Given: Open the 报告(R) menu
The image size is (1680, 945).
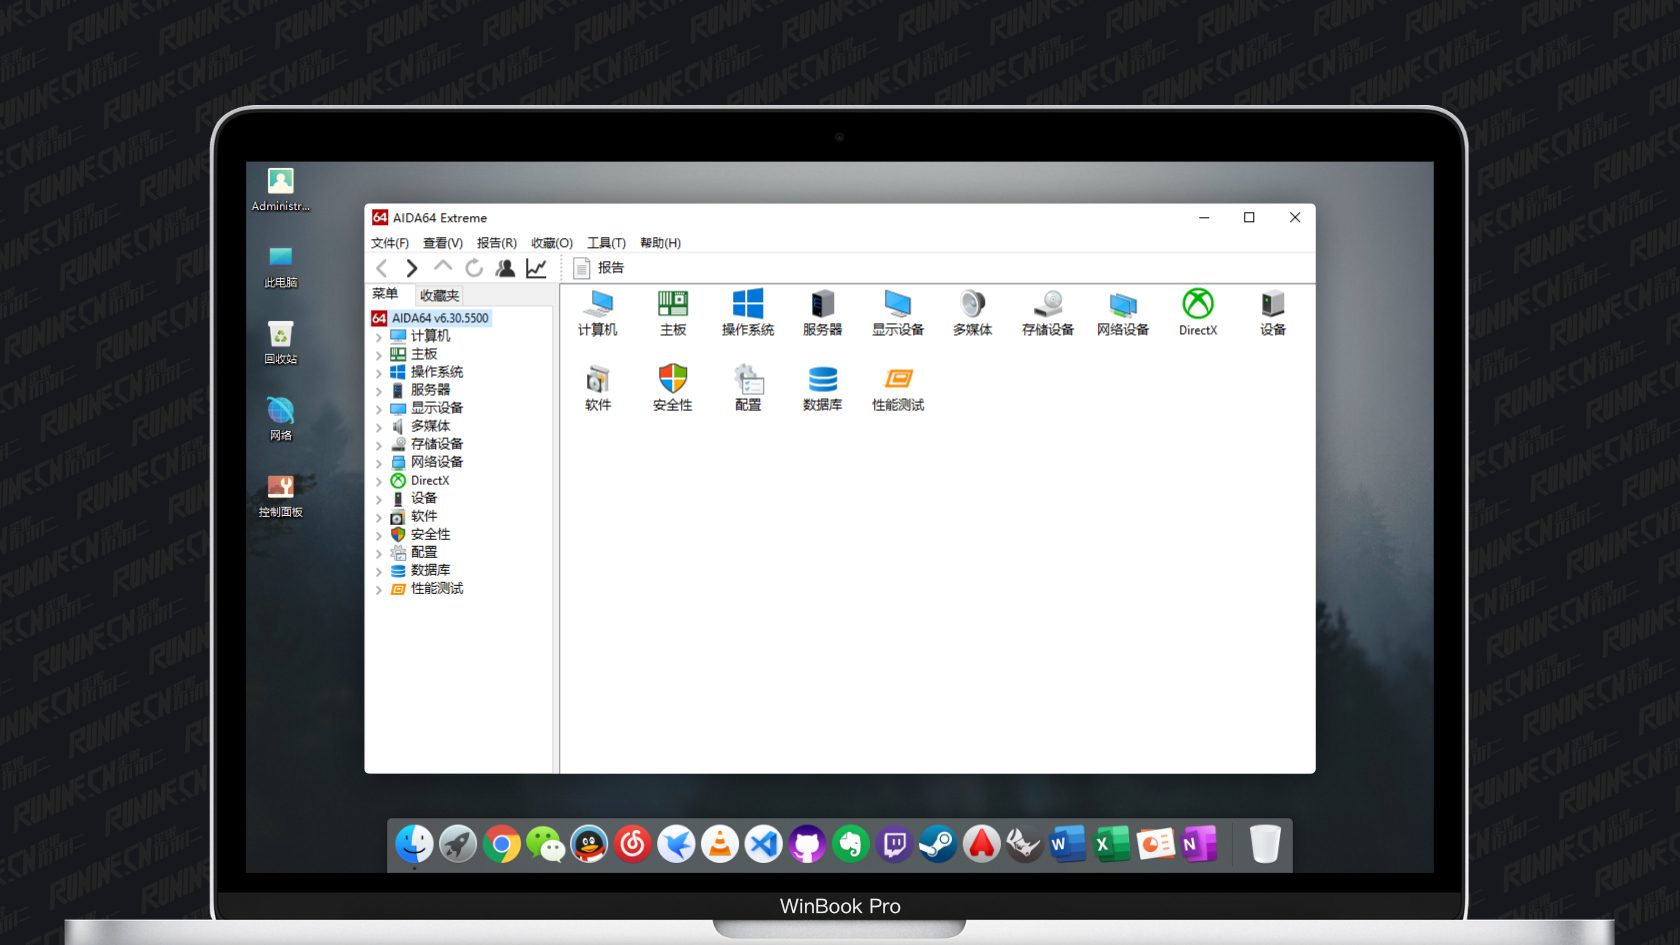Looking at the screenshot, I should click(497, 243).
